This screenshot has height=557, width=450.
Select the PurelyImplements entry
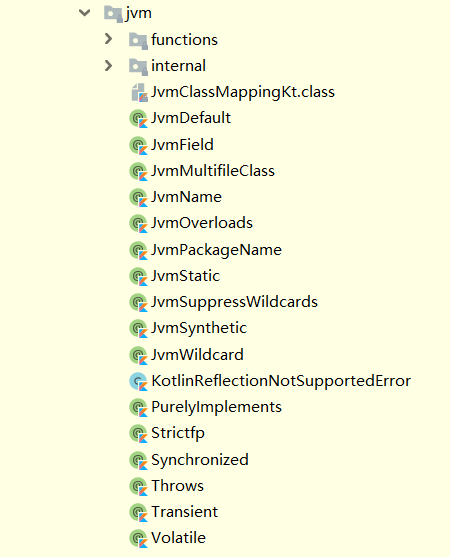(216, 407)
